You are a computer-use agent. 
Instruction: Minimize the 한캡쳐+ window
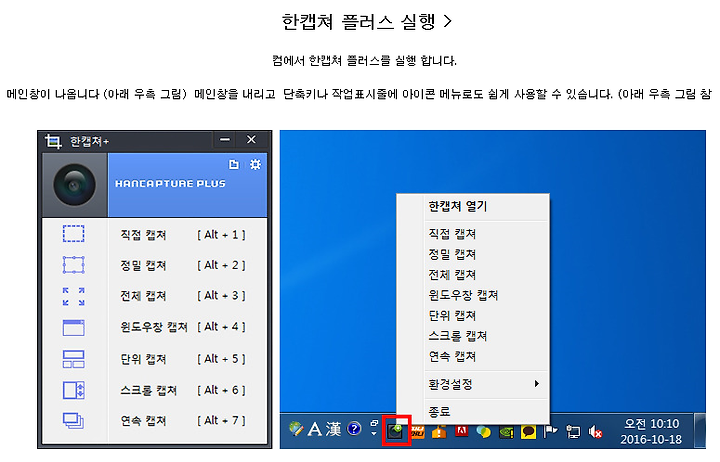tap(225, 140)
